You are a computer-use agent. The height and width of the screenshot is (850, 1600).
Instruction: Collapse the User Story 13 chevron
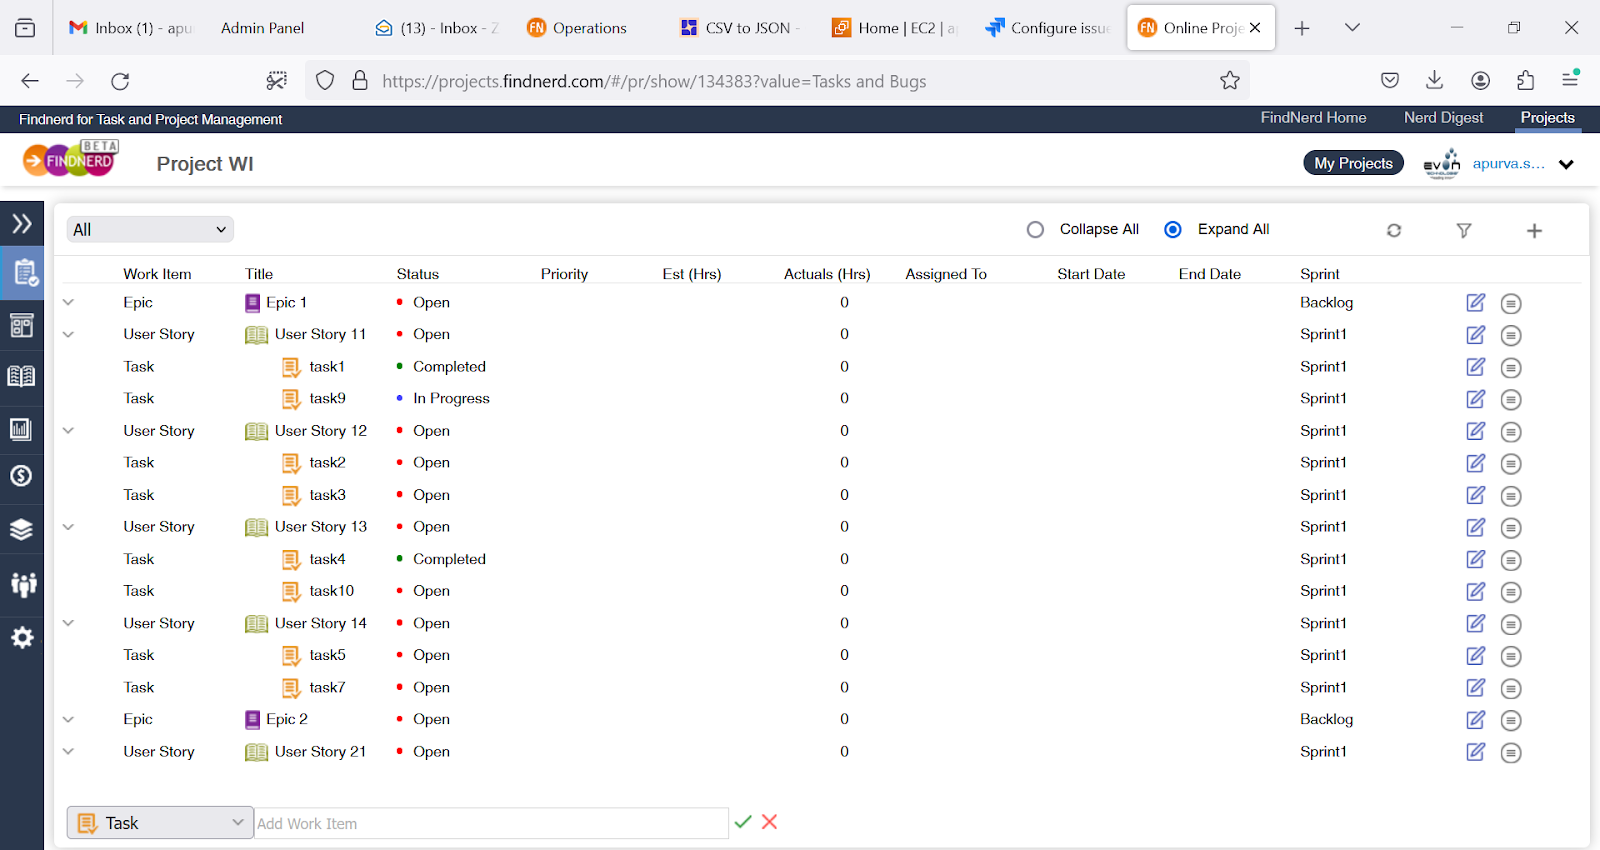[x=68, y=527]
